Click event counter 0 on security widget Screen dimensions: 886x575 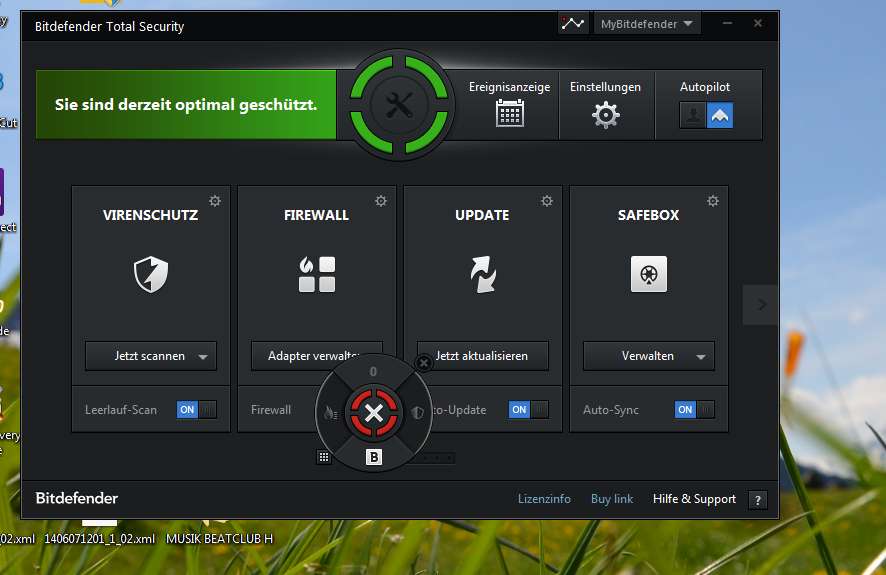373,372
